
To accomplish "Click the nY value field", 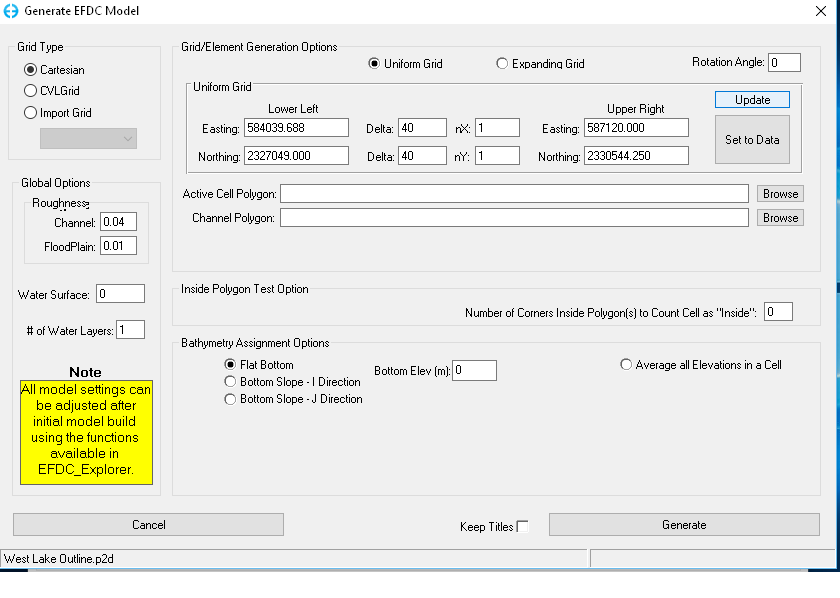I will [x=497, y=156].
